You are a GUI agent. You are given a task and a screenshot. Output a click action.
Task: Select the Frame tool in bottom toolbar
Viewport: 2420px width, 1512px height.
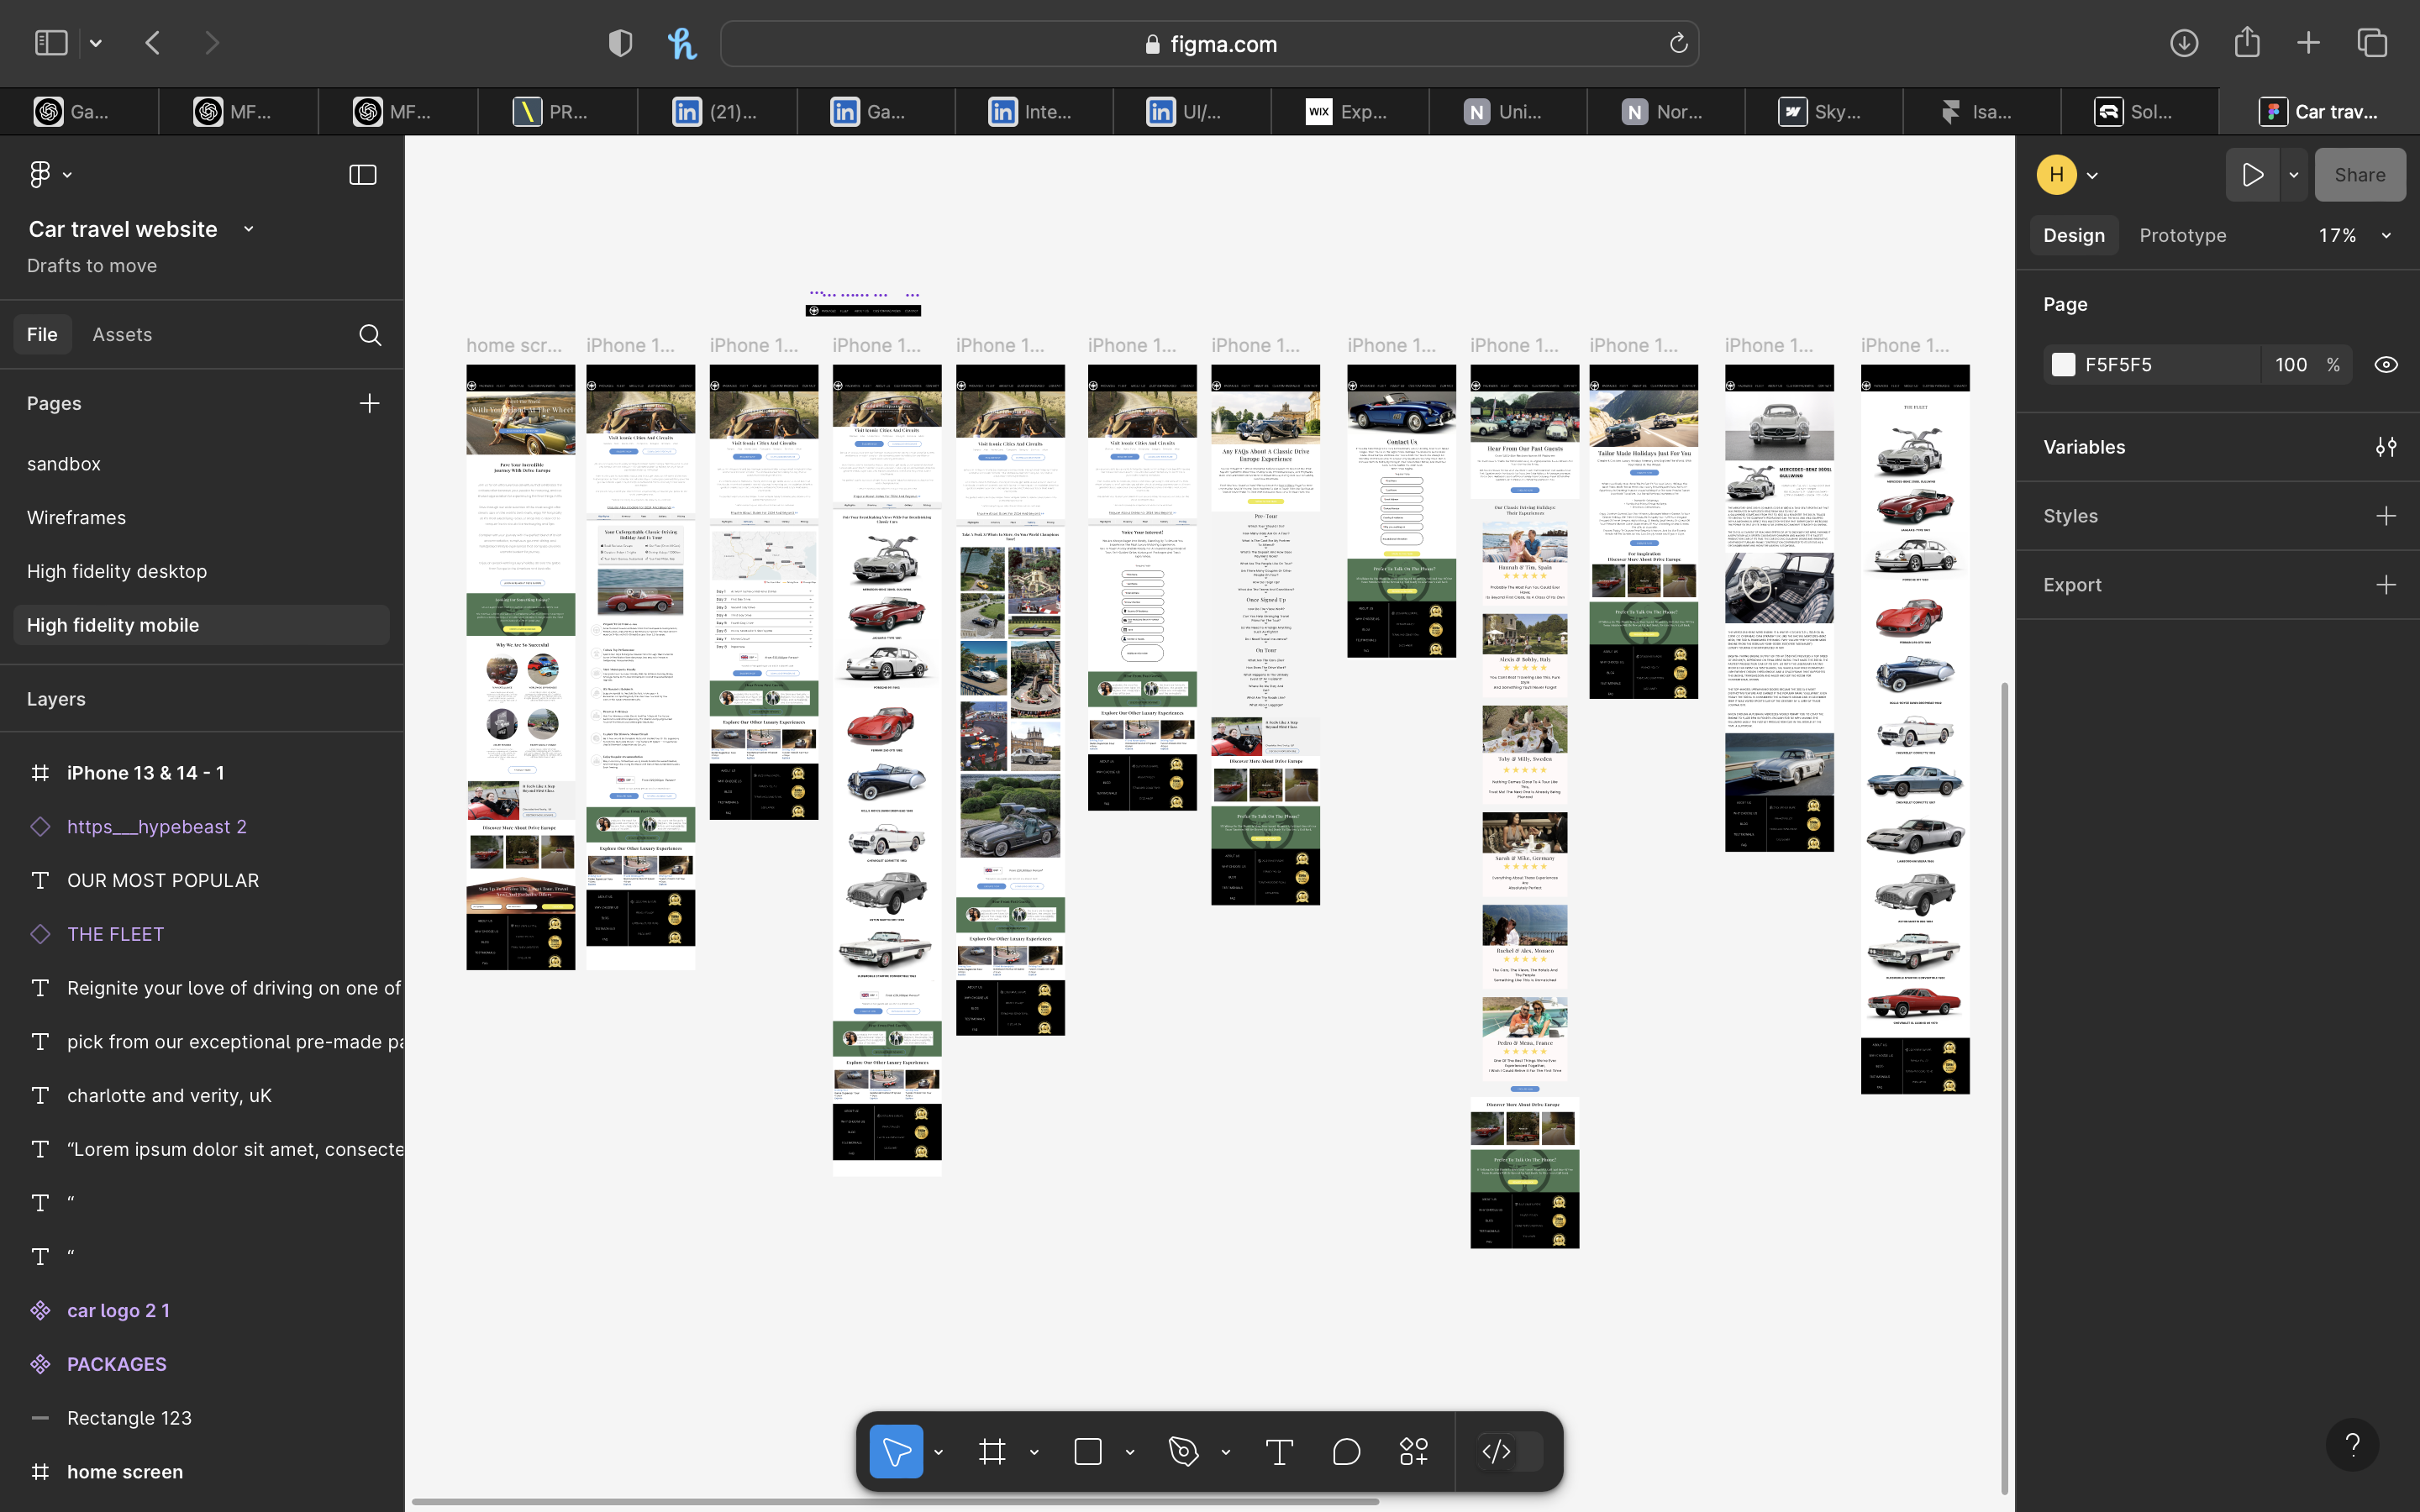point(992,1451)
